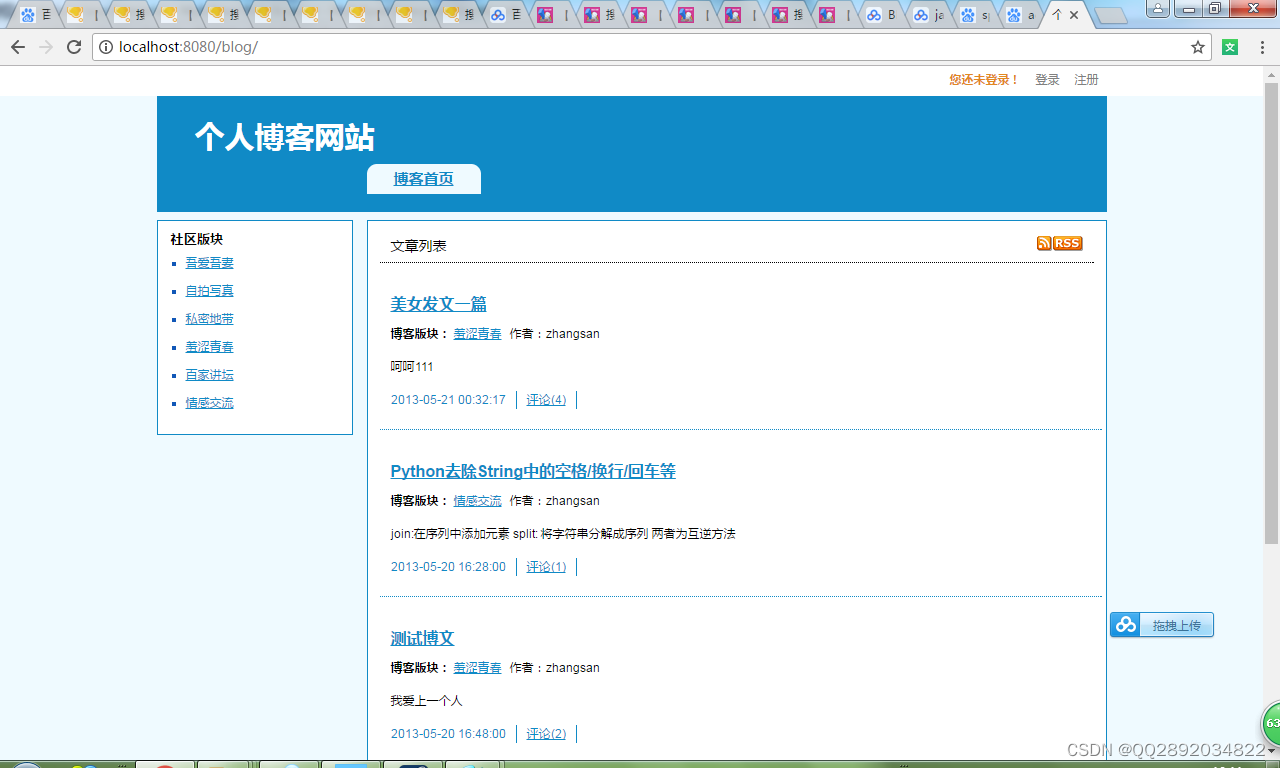Viewport: 1280px width, 768px height.
Task: Open the 私密地带 community section
Action: pos(209,319)
